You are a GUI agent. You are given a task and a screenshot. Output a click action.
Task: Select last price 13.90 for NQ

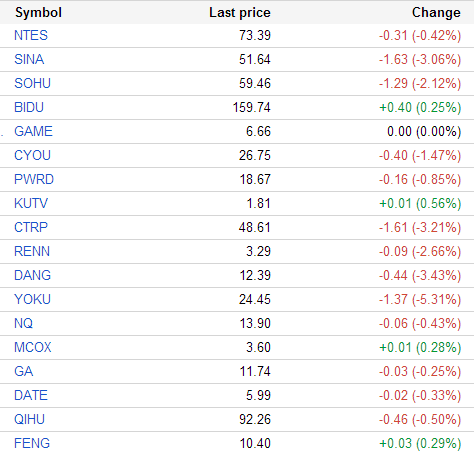[x=255, y=323]
